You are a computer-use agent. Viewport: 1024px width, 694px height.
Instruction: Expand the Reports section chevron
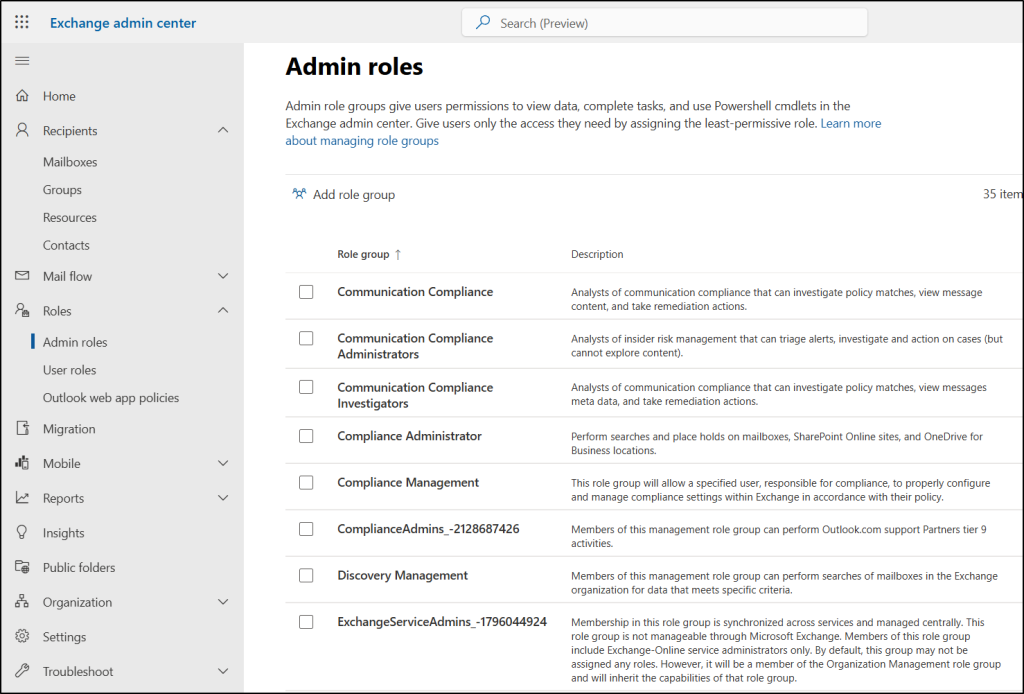click(223, 497)
